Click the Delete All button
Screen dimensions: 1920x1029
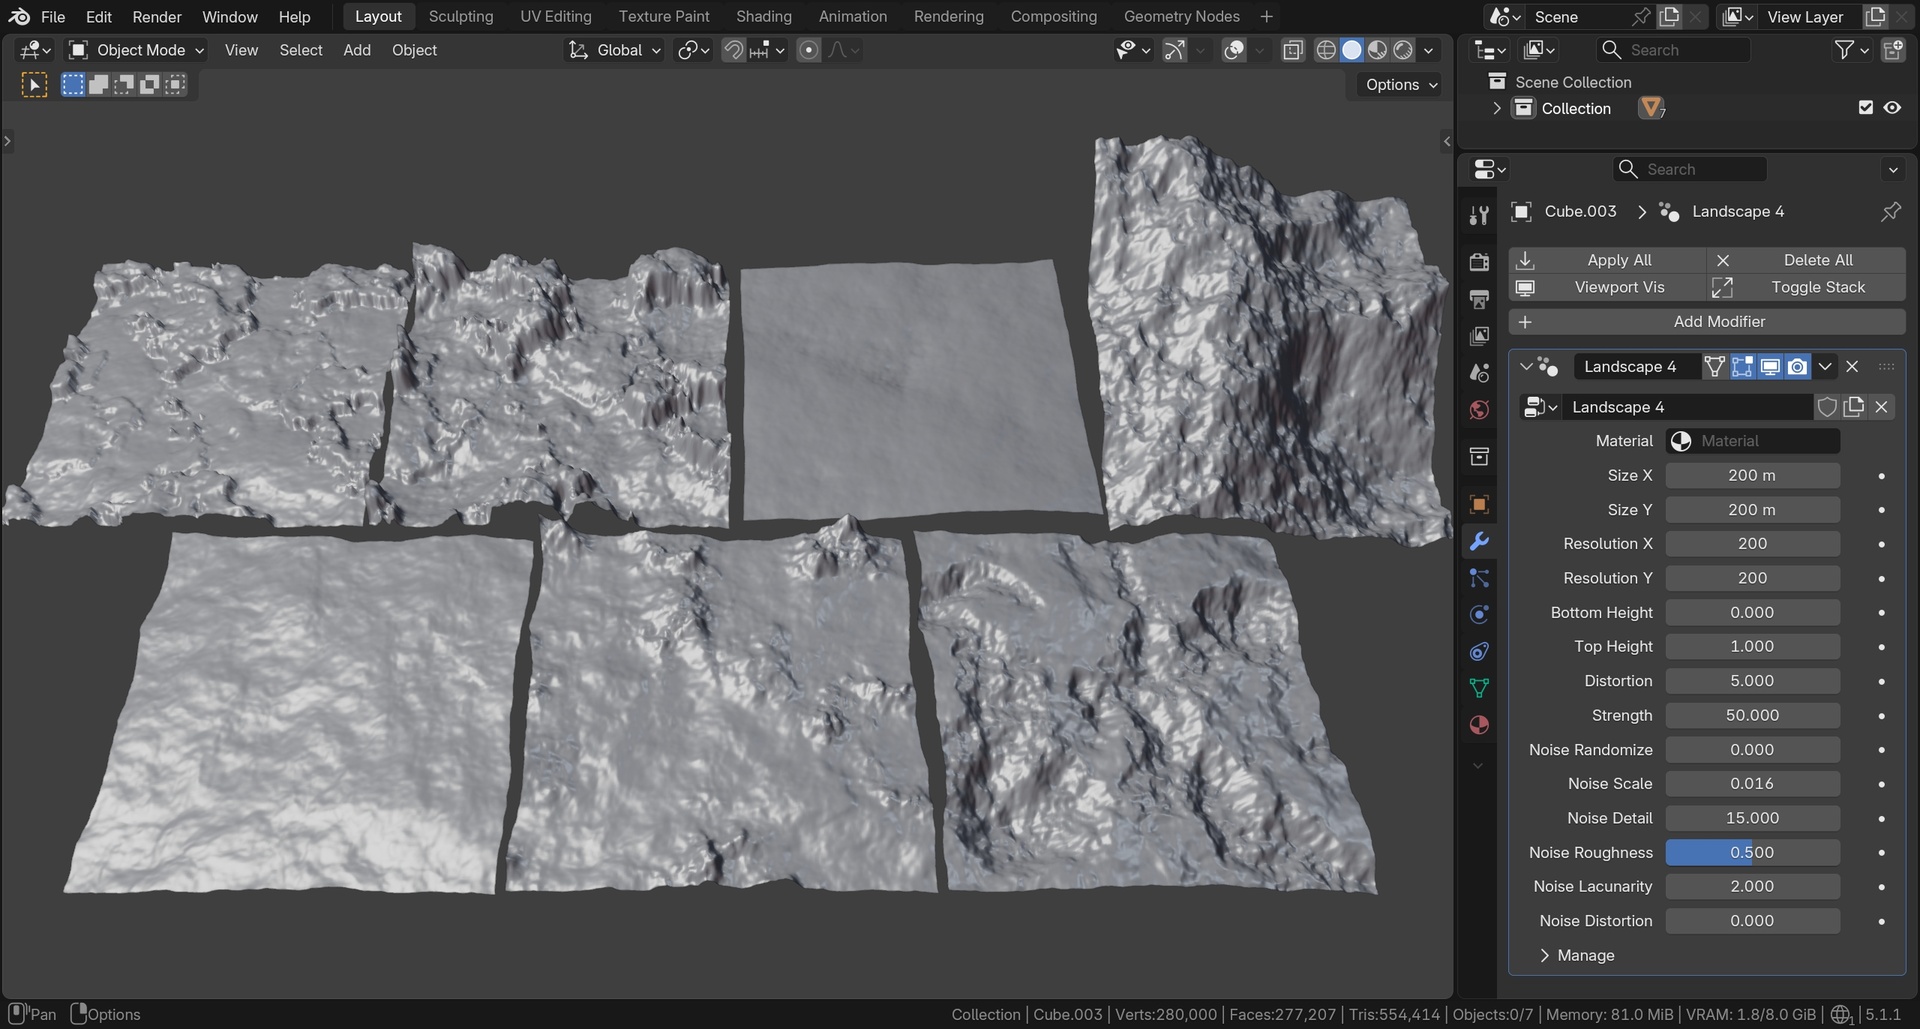coord(1806,260)
